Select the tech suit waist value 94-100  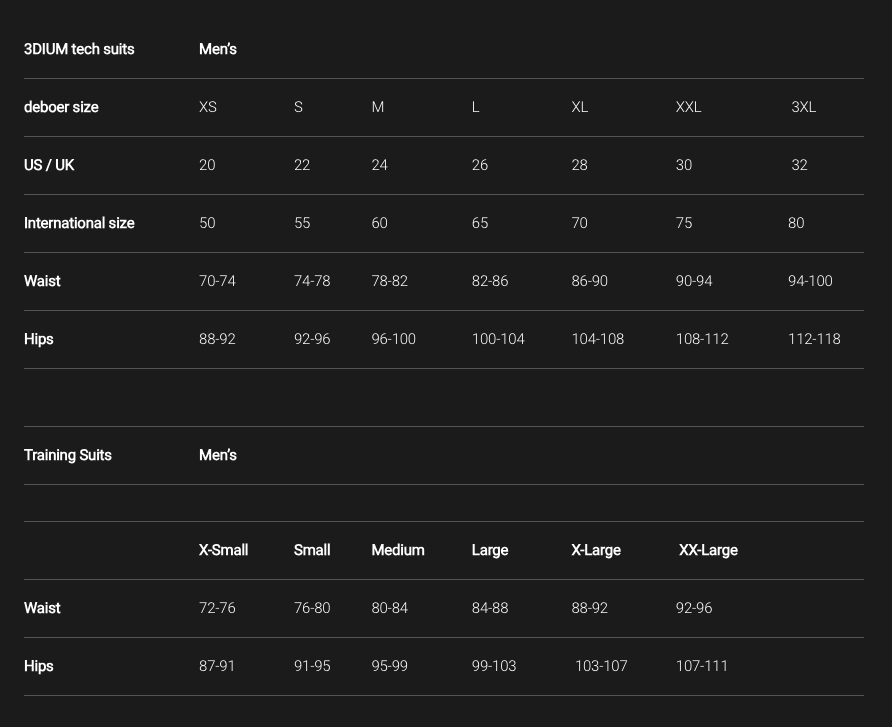coord(810,281)
